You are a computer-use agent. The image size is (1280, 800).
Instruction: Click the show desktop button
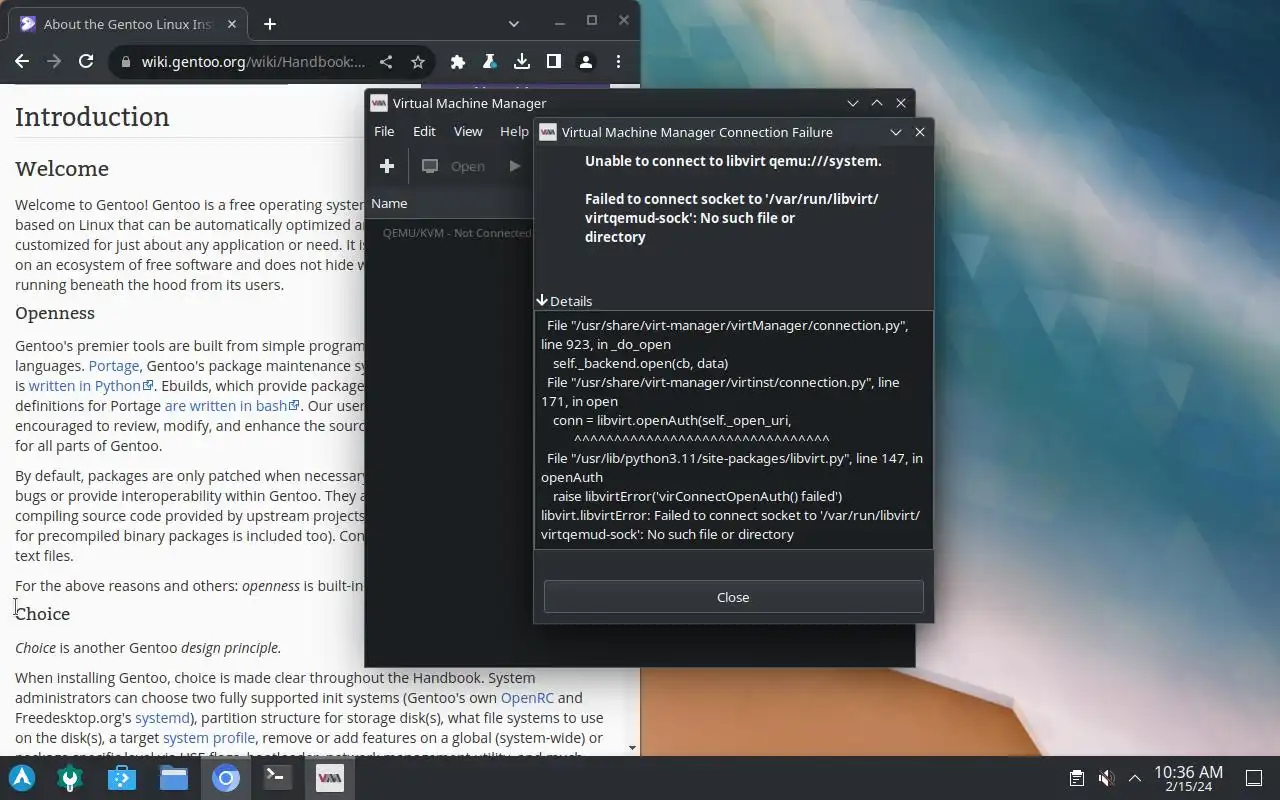pyautogui.click(x=1254, y=778)
